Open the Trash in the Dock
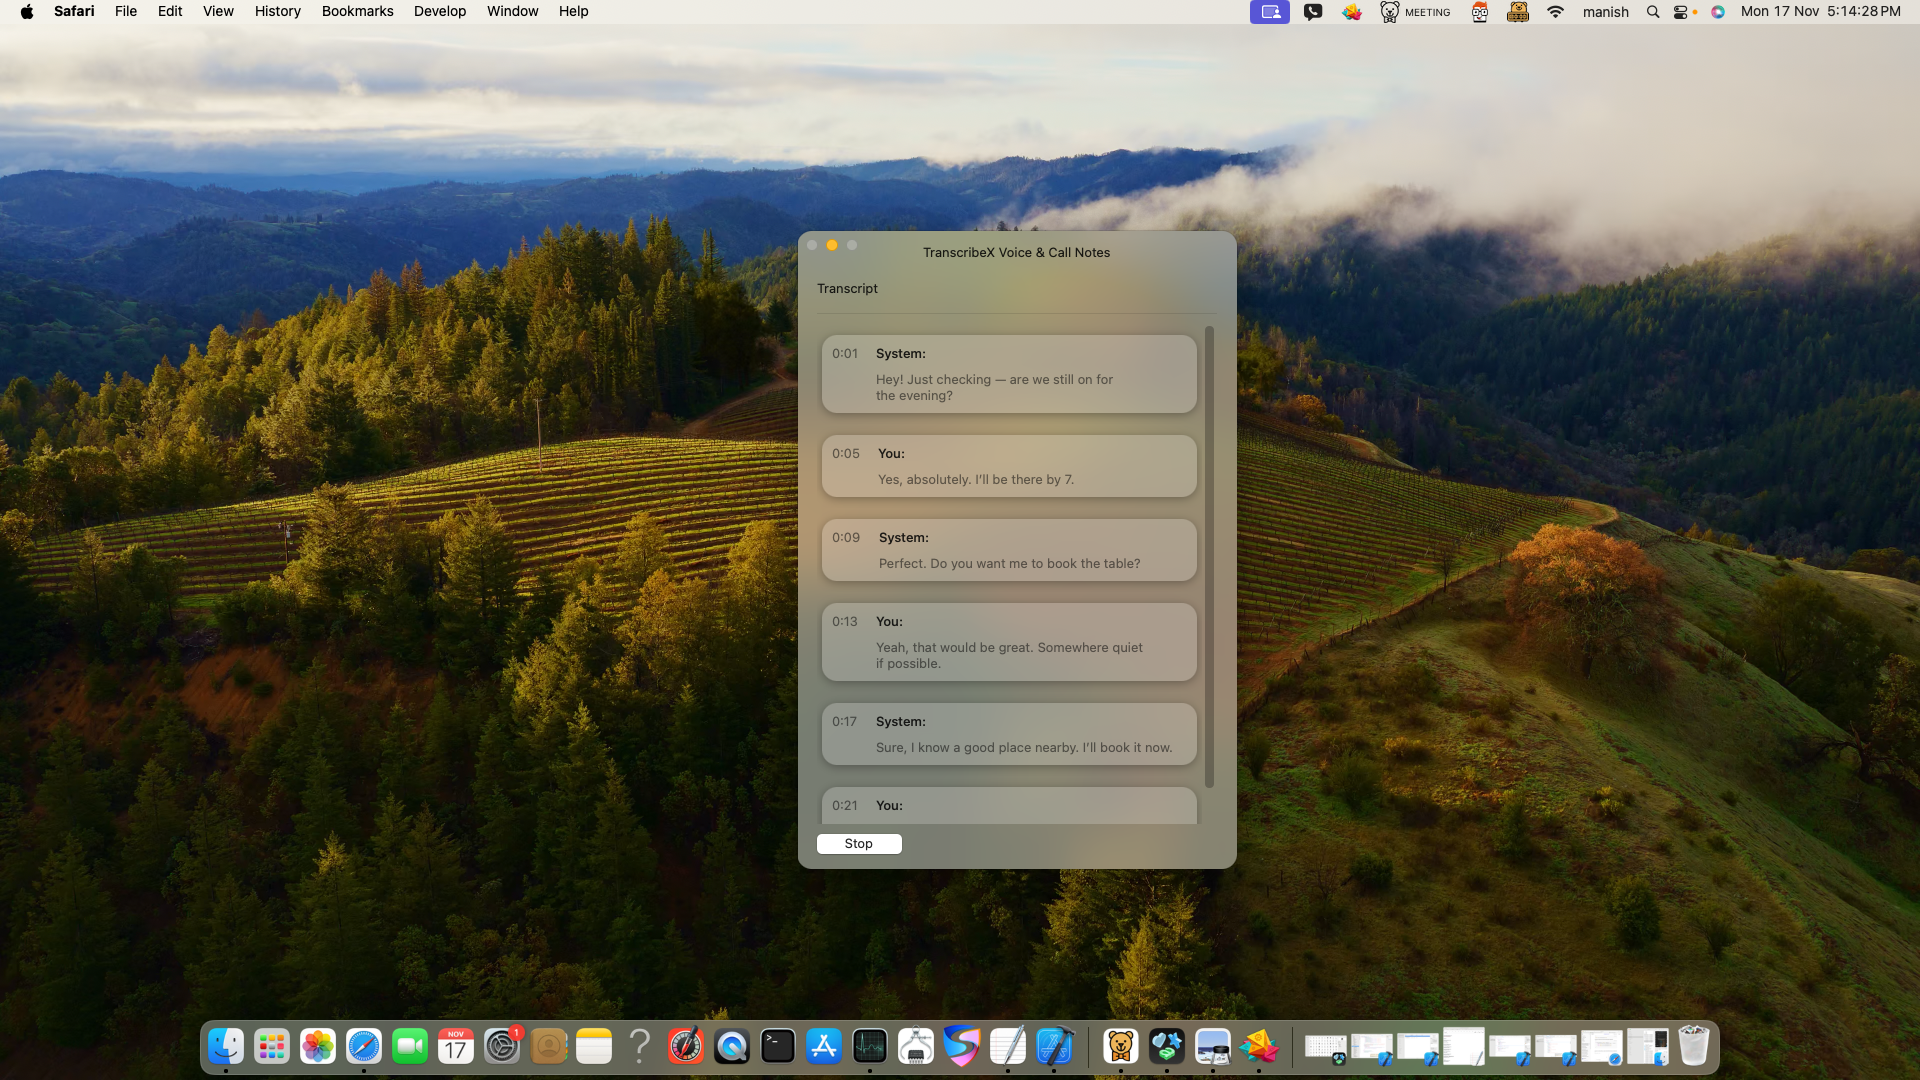 click(x=1692, y=1046)
